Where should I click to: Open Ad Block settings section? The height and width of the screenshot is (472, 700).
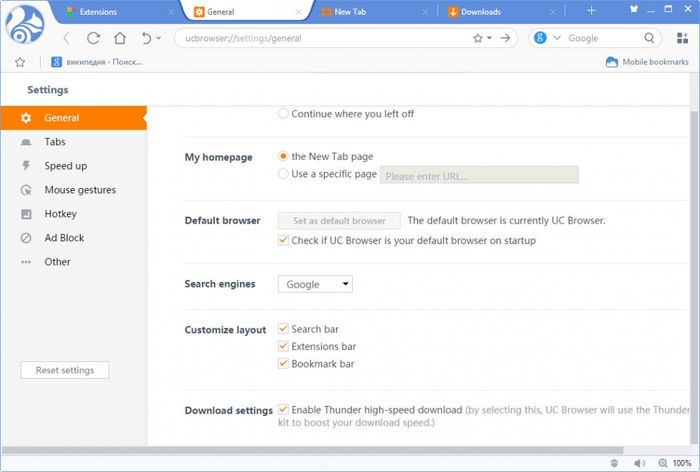pyautogui.click(x=74, y=238)
